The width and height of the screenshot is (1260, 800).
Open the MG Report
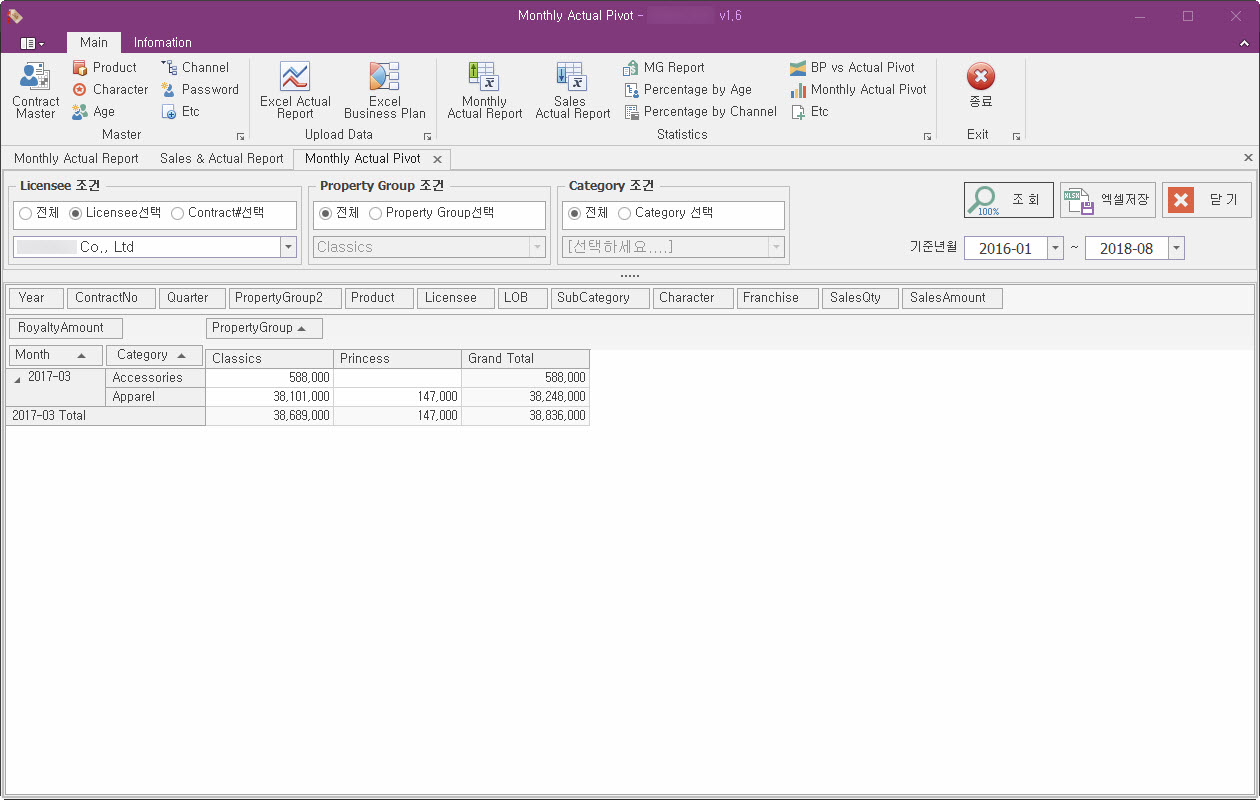tap(664, 67)
